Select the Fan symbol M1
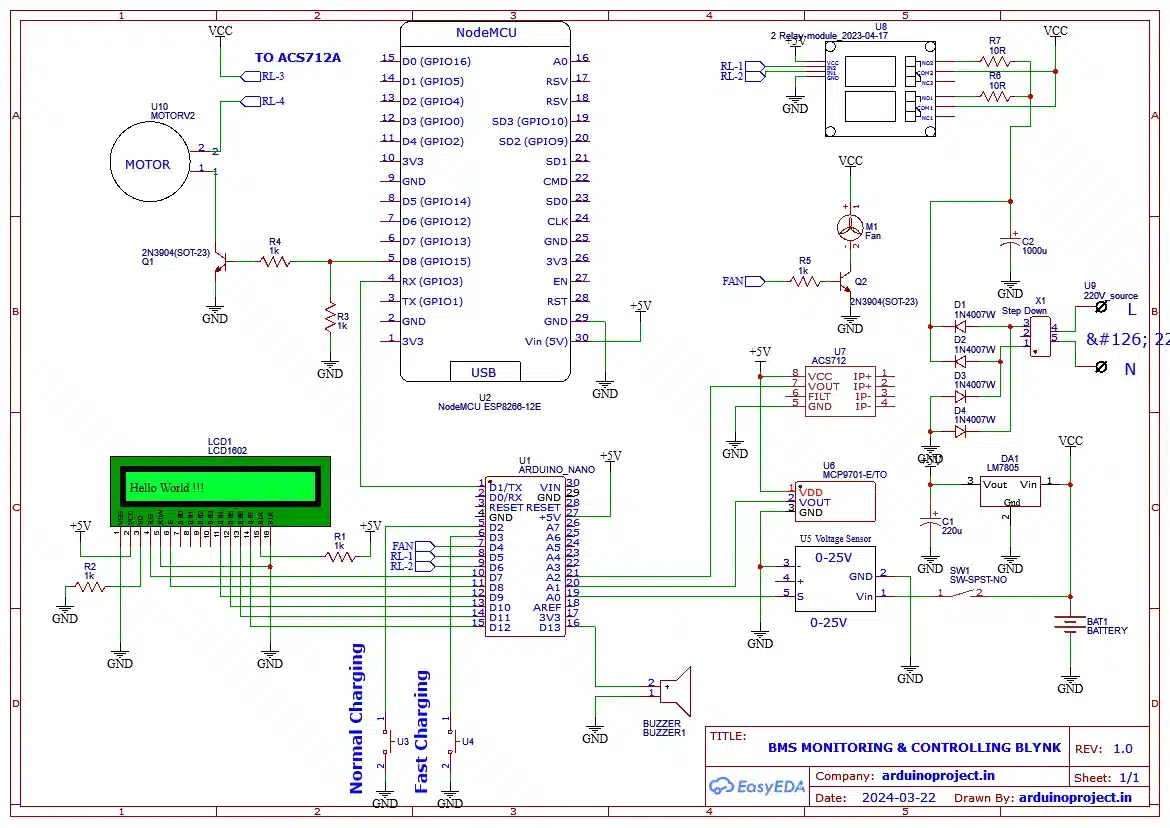 pyautogui.click(x=848, y=226)
